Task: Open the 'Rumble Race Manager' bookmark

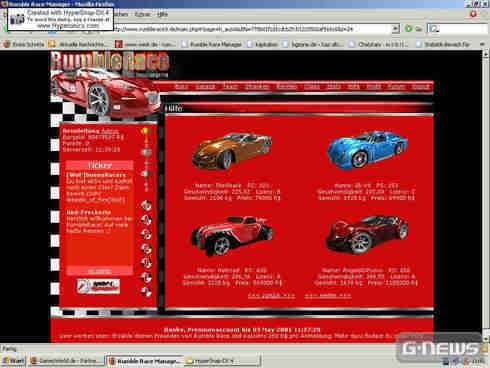Action: pyautogui.click(x=212, y=44)
